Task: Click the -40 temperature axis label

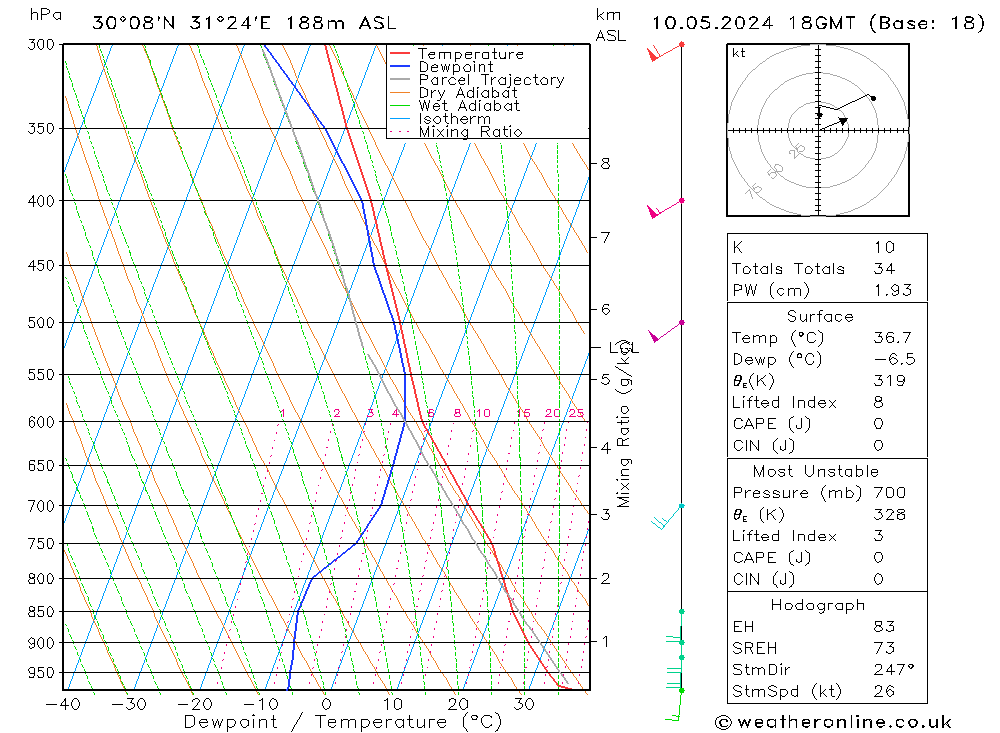Action: click(x=63, y=704)
